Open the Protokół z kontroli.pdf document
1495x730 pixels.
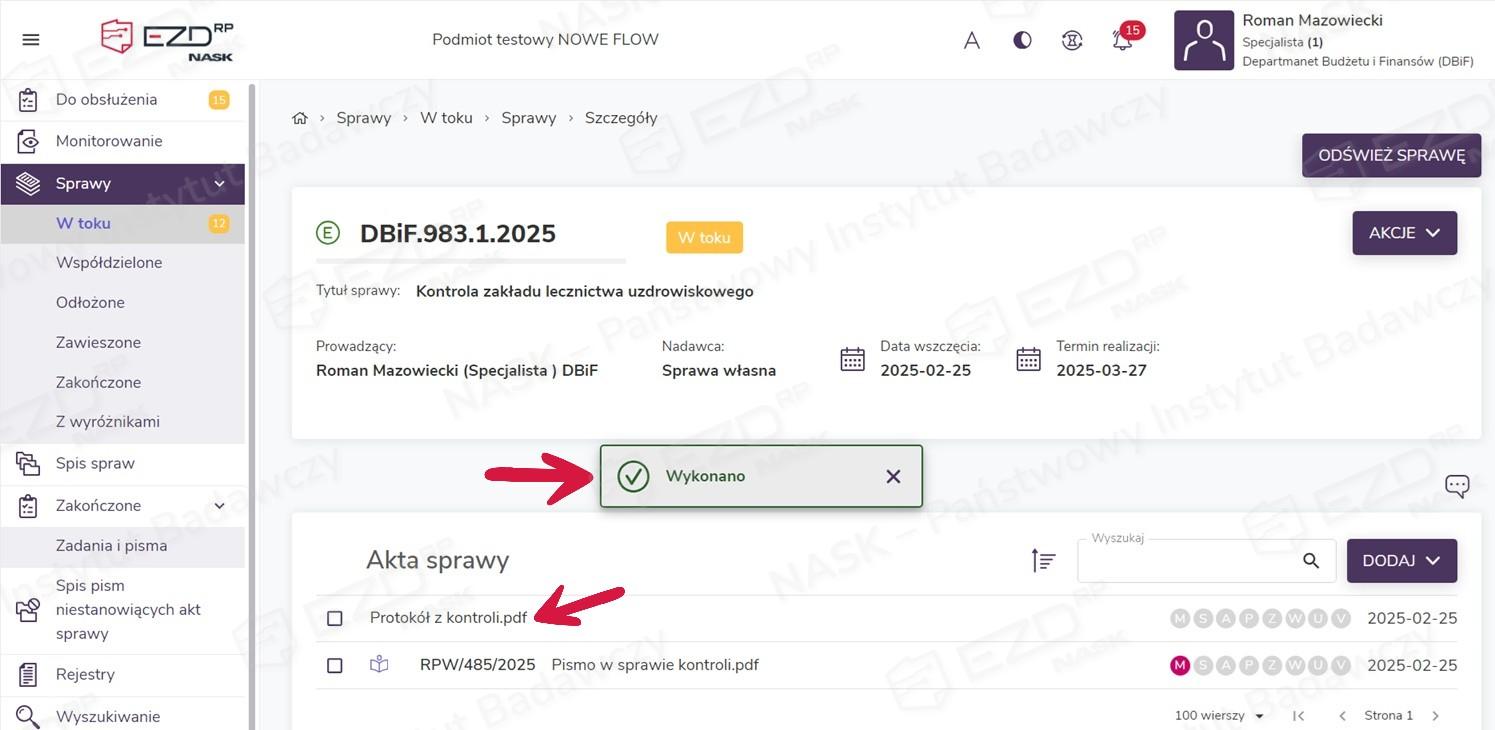point(448,618)
